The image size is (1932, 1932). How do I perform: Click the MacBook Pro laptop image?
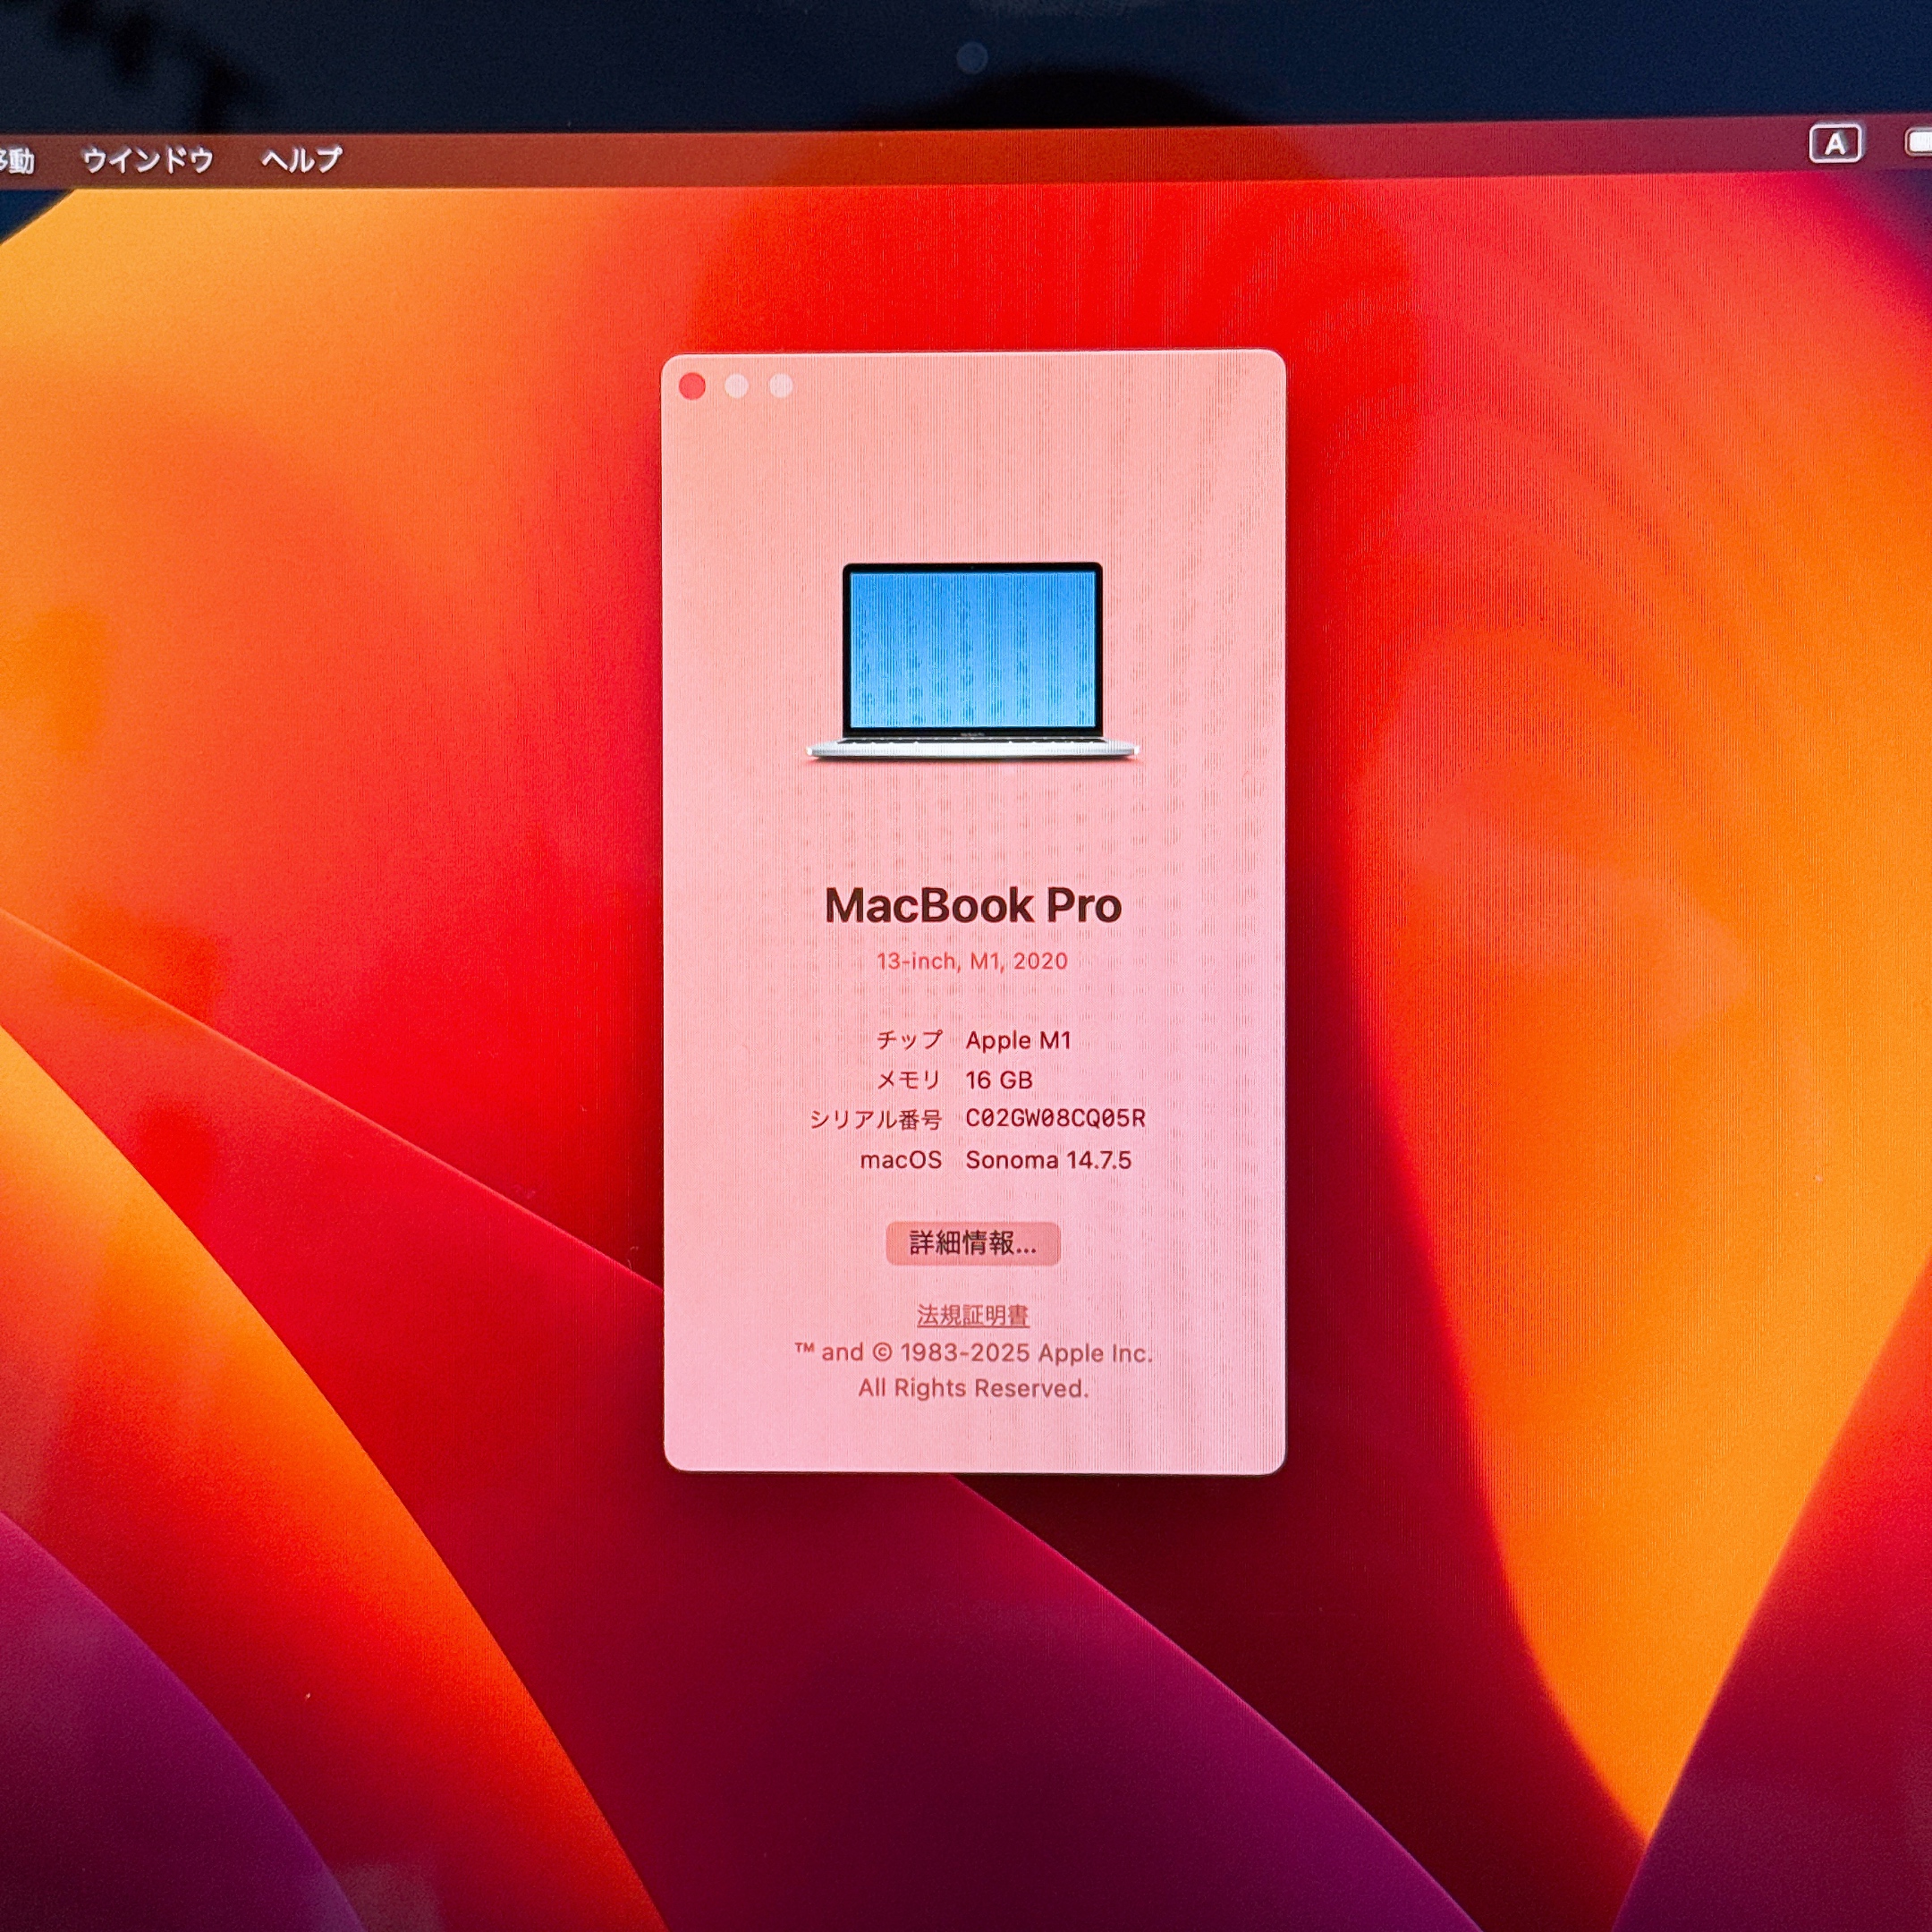[972, 660]
